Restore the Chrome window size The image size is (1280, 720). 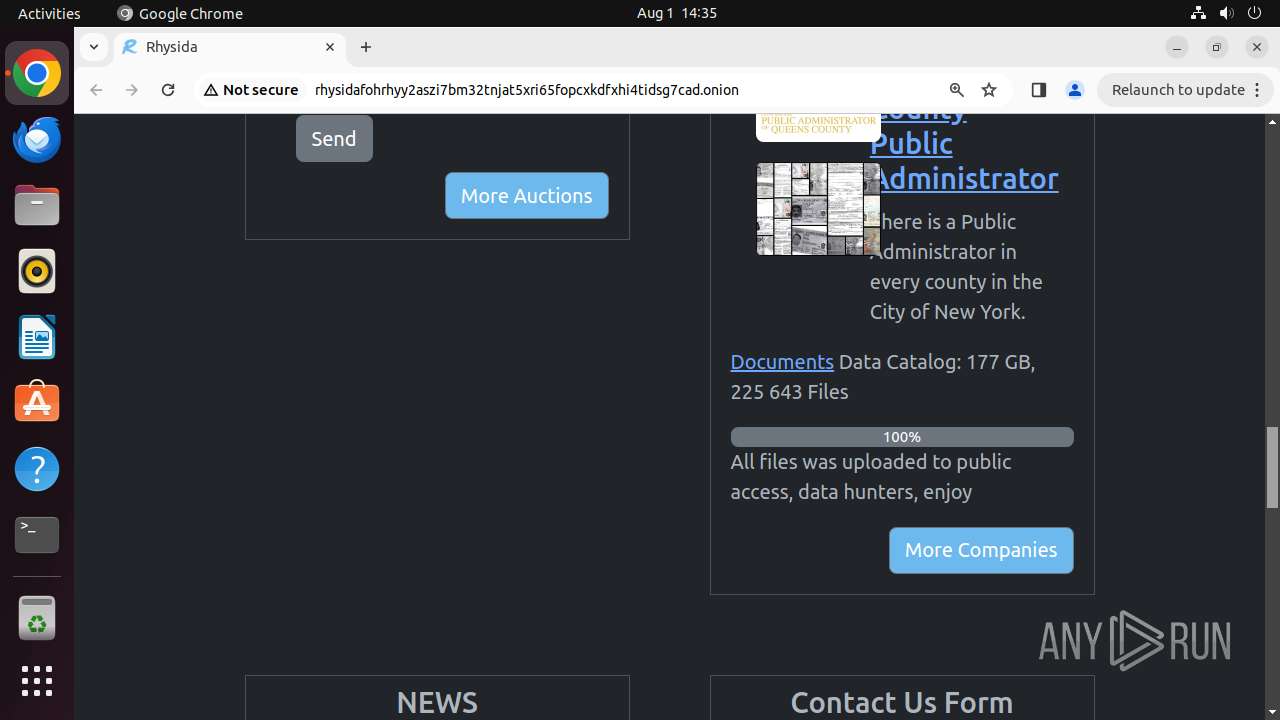point(1217,47)
